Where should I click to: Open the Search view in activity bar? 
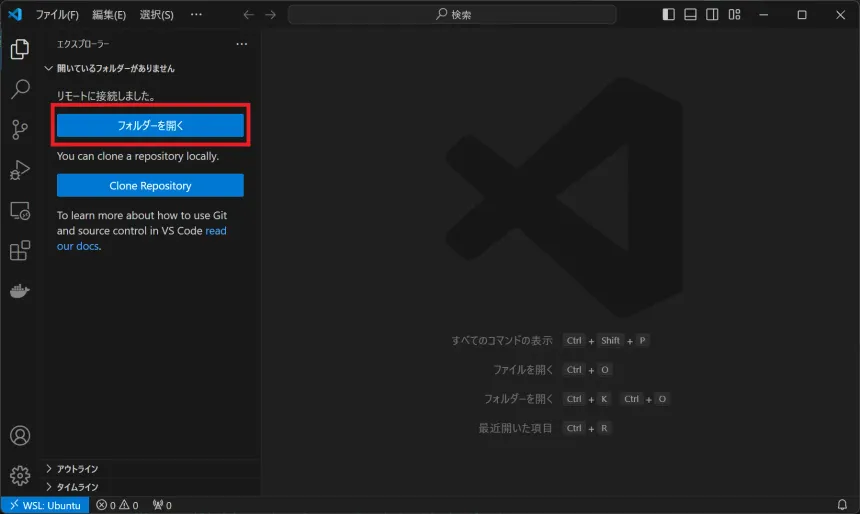pos(20,89)
